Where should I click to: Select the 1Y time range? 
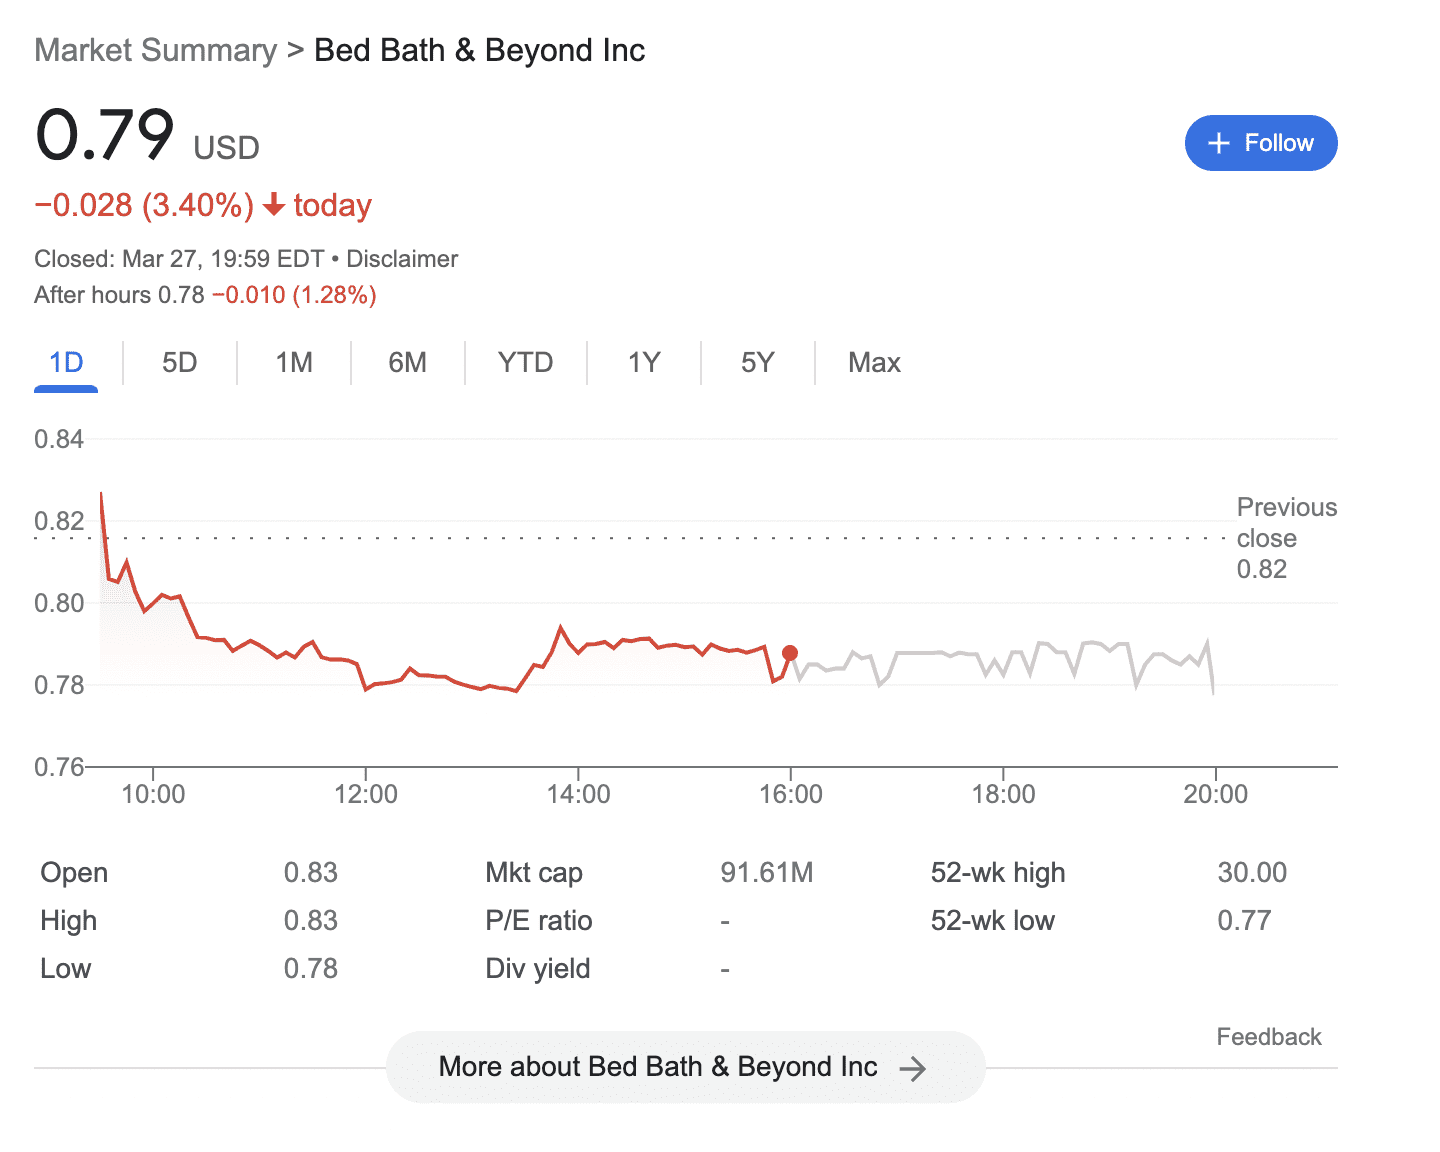point(643,362)
